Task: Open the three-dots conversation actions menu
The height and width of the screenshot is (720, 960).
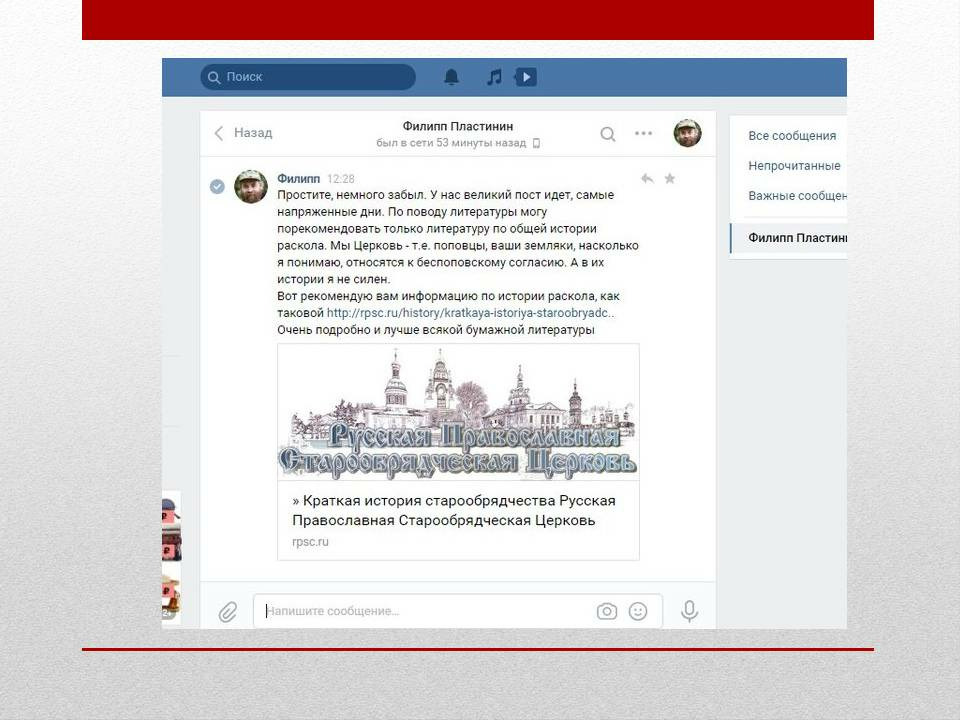Action: (643, 134)
